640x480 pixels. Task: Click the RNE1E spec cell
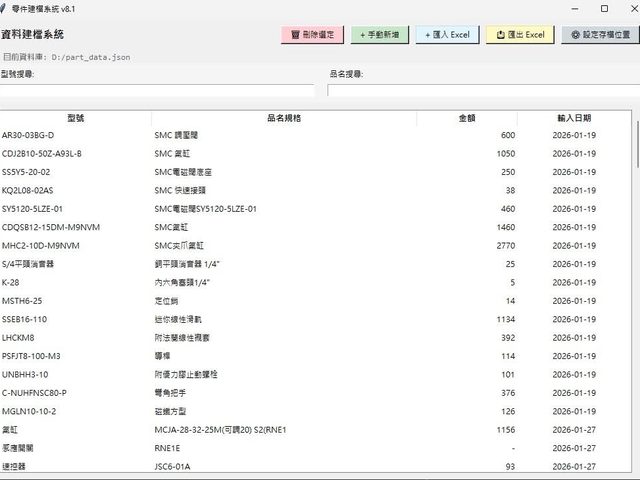pyautogui.click(x=167, y=448)
